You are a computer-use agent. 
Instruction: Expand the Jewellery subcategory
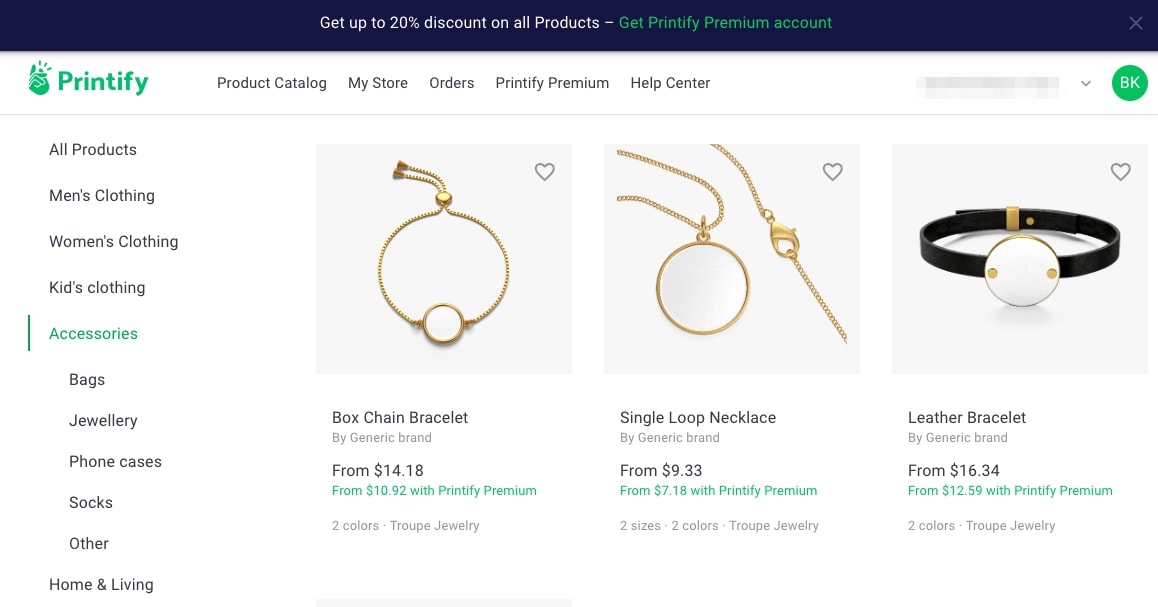103,420
